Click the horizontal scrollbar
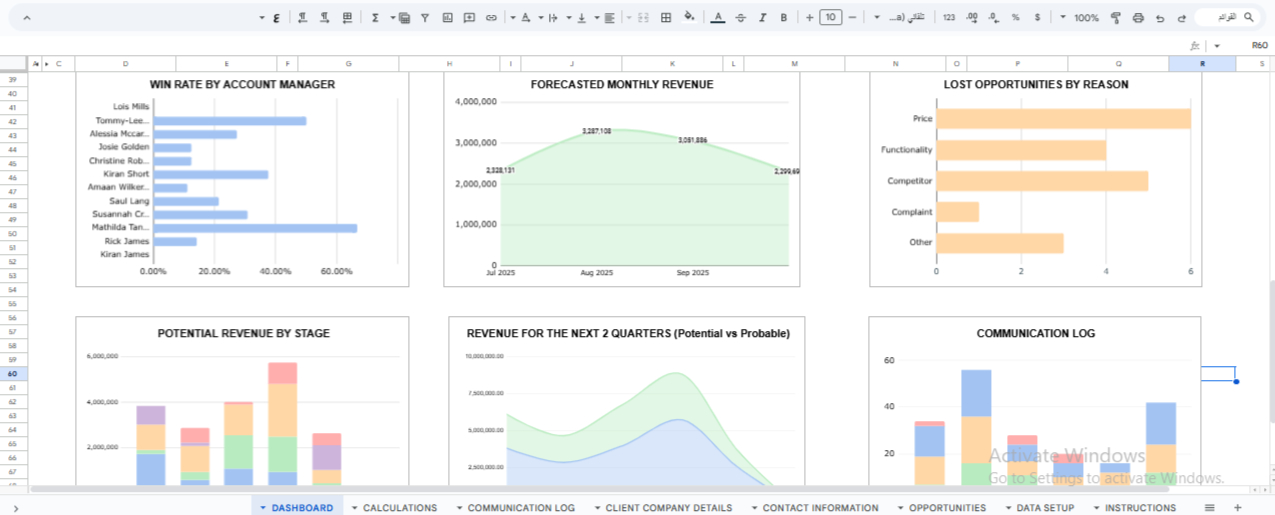The width and height of the screenshot is (1275, 515). [598, 489]
